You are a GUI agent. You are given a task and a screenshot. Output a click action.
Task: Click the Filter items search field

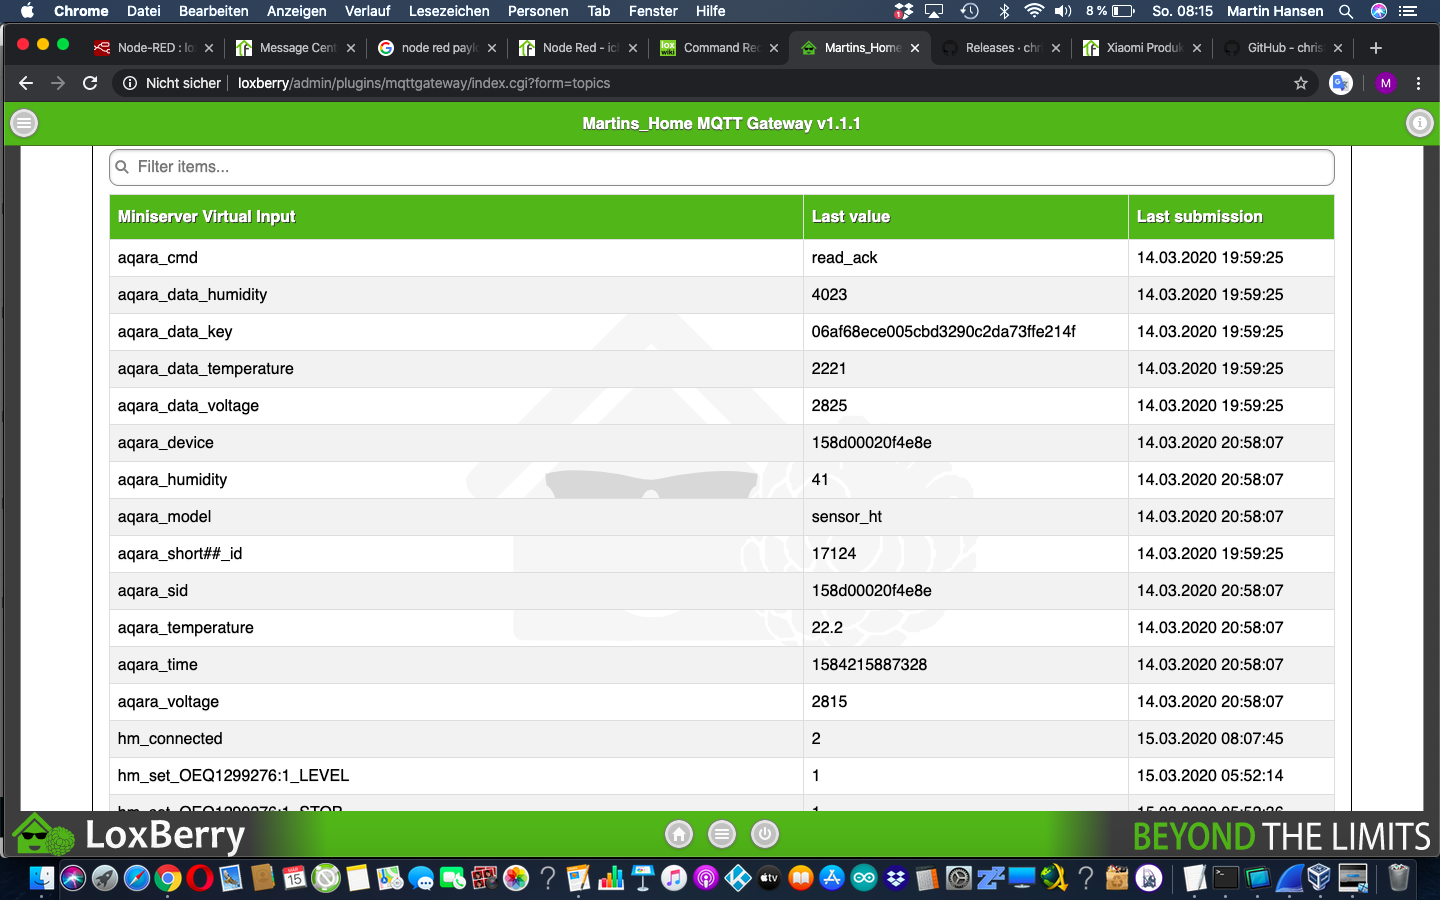coord(722,167)
